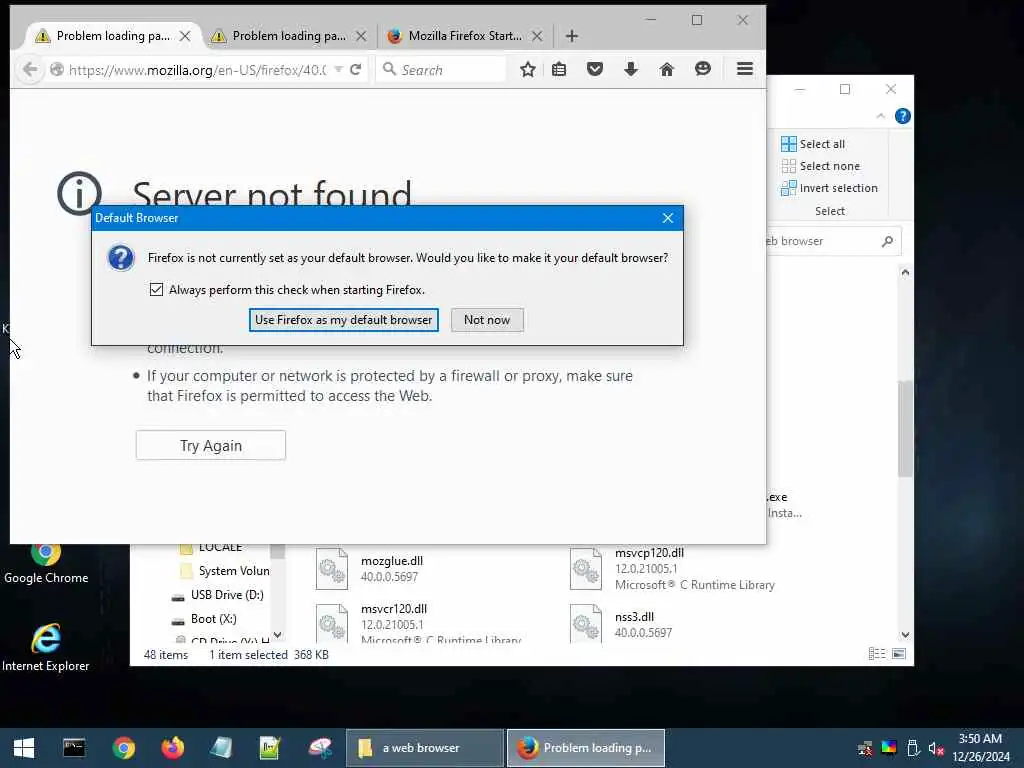1024x768 pixels.
Task: Select LOCALE folder in Explorer tree
Action: [x=212, y=549]
